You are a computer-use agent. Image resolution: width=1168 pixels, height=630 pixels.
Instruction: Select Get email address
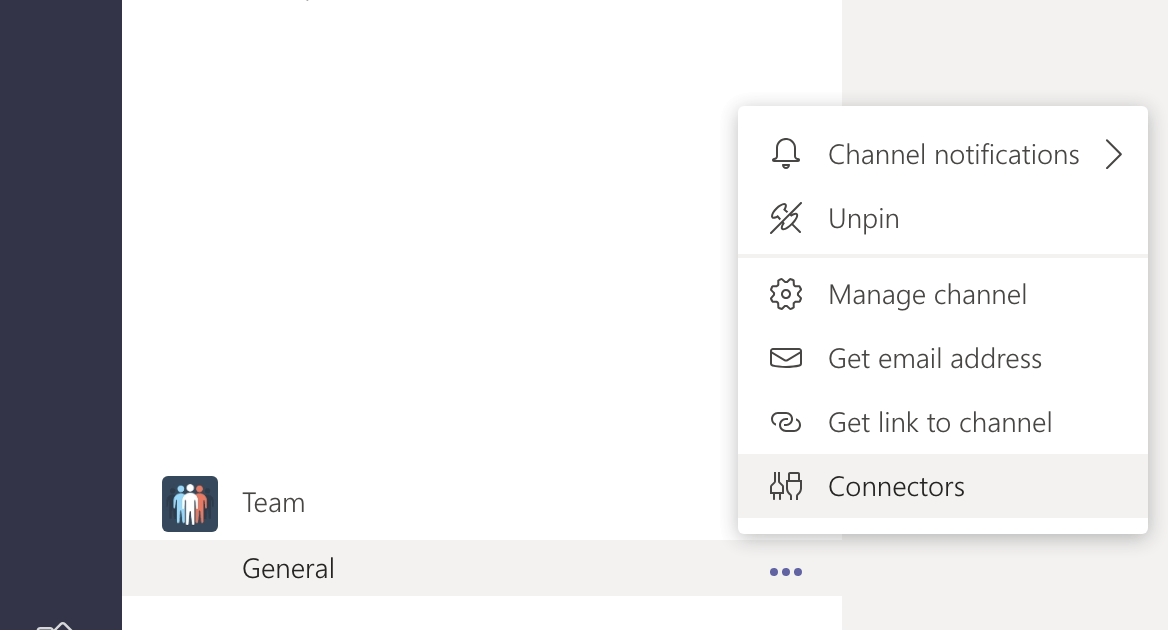942,358
